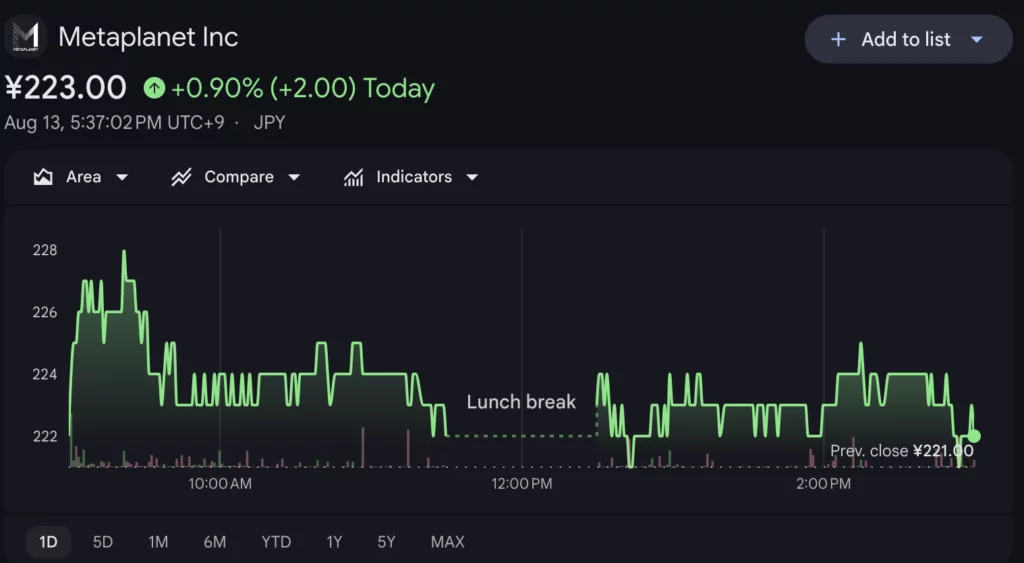Select the 1D time range tab
1024x563 pixels.
(48, 542)
